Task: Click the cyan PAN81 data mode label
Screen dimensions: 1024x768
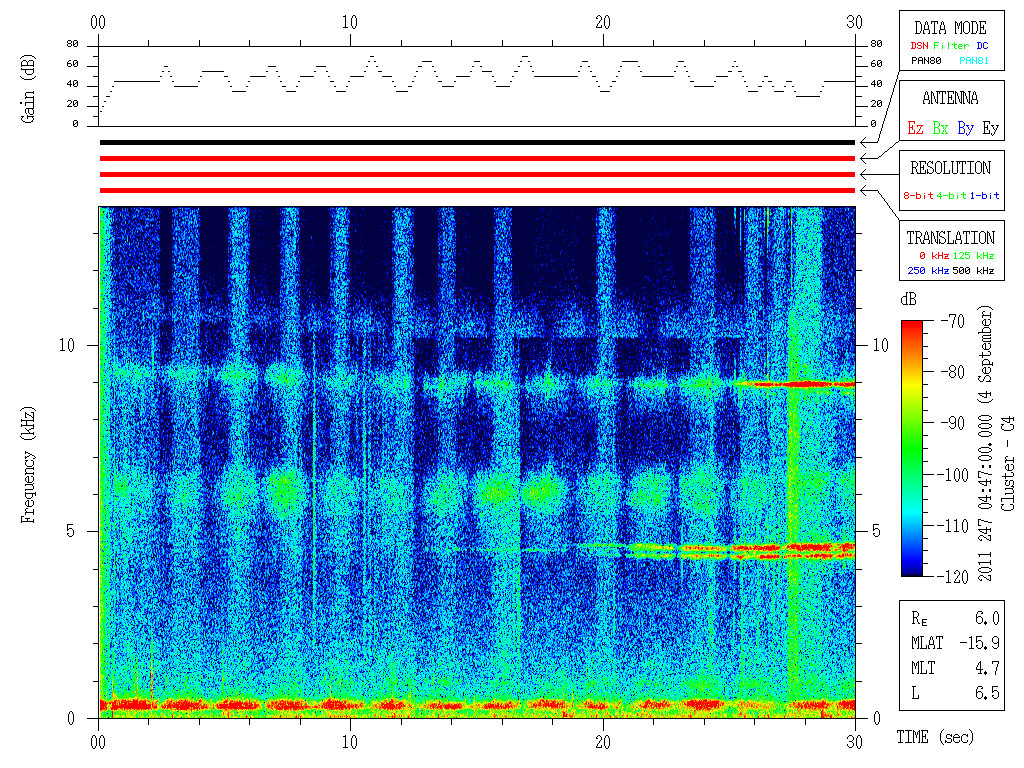Action: [x=974, y=61]
